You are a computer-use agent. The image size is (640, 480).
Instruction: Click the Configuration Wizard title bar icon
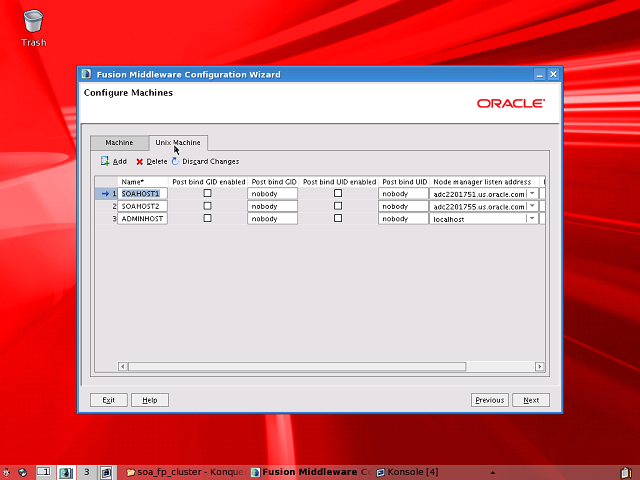[x=86, y=74]
